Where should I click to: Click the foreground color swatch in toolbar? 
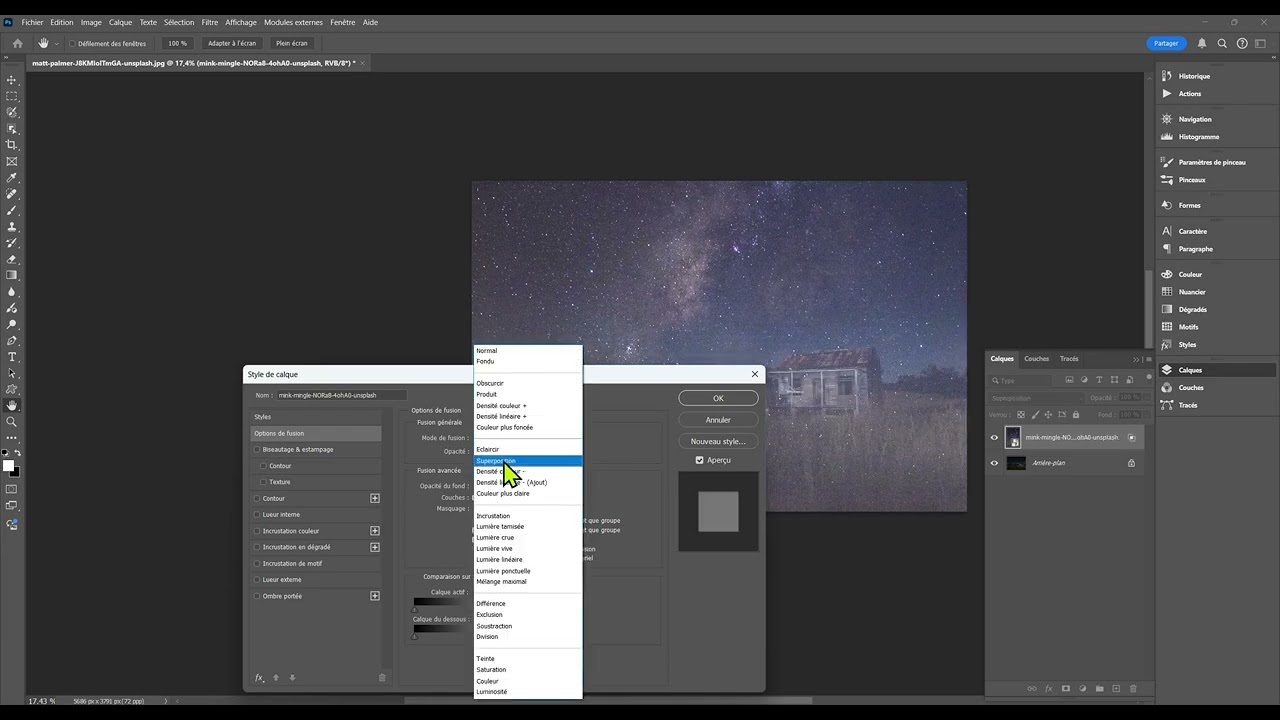coord(8,466)
